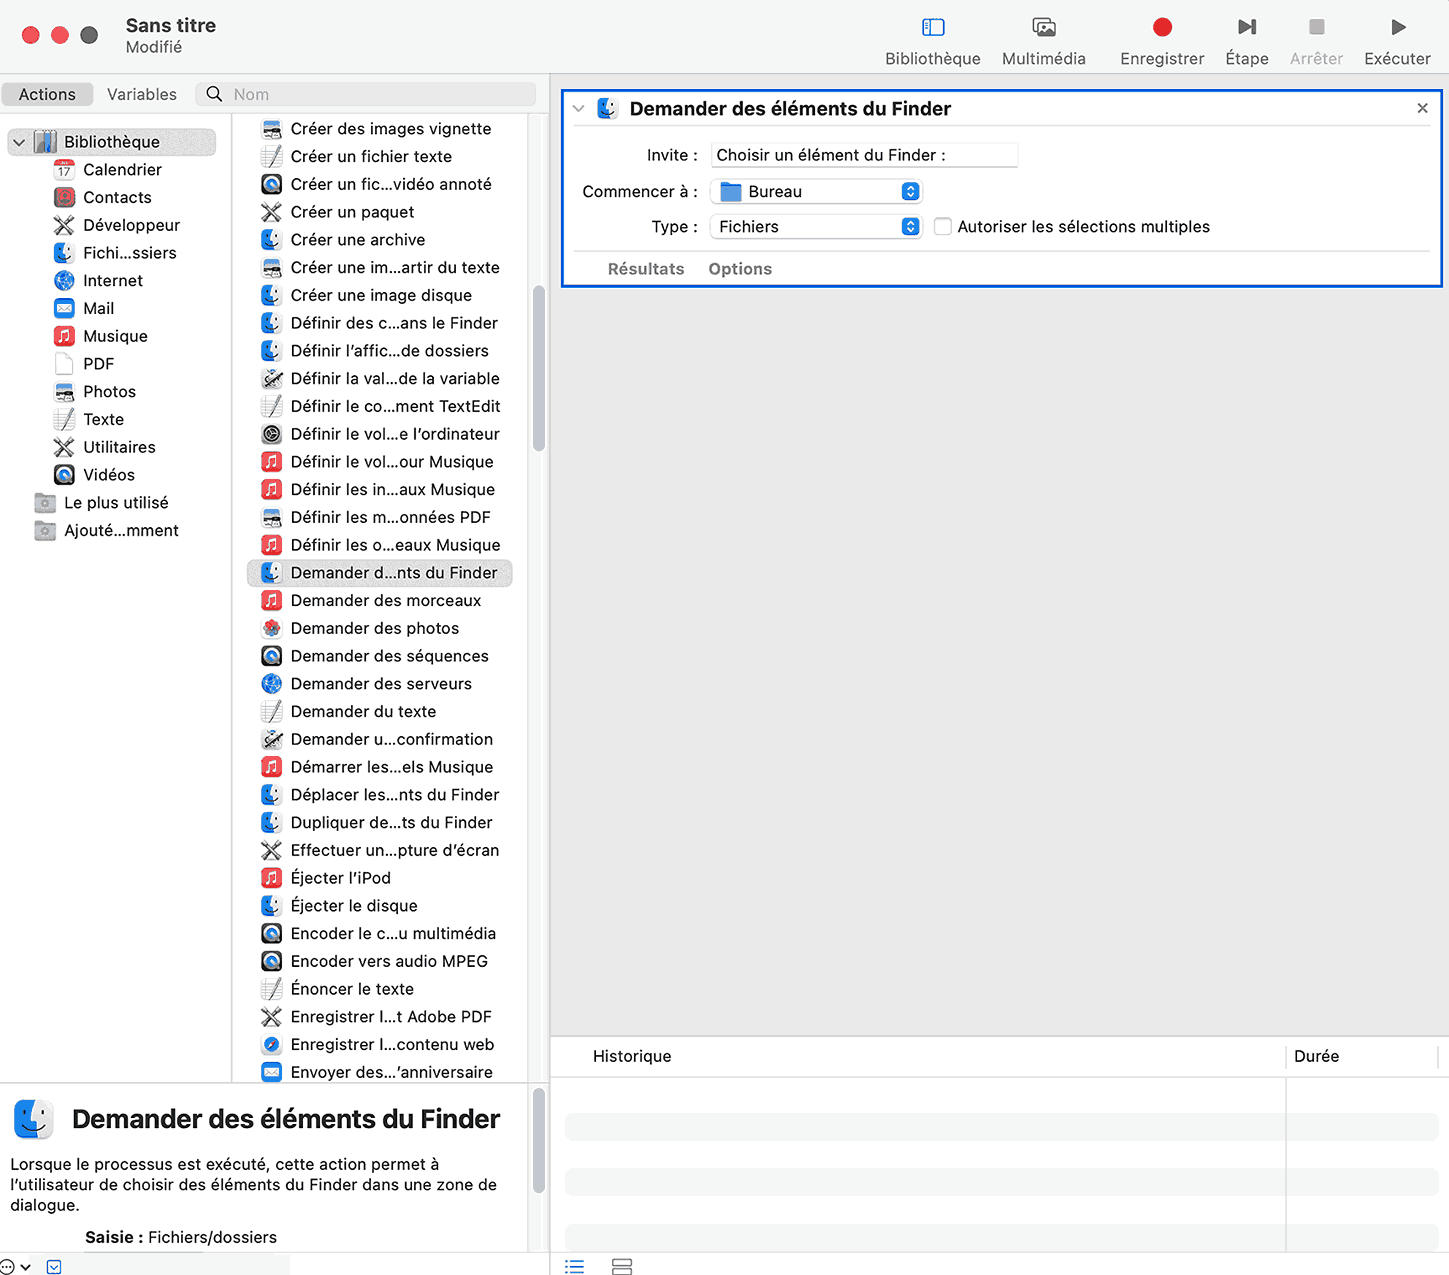Select Définir les métadonnées PDF action
Screen dimensions: 1449x1275
(x=390, y=517)
